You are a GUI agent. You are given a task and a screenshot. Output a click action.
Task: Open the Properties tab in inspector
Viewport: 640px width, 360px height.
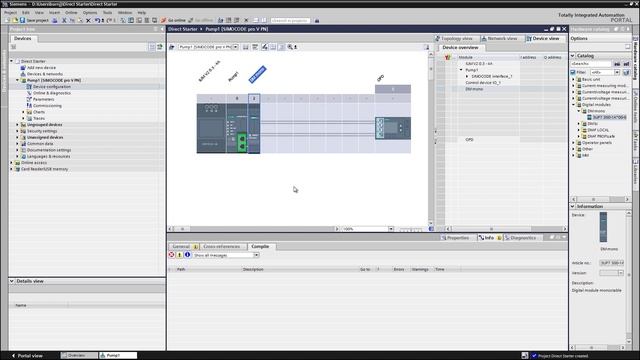point(455,238)
